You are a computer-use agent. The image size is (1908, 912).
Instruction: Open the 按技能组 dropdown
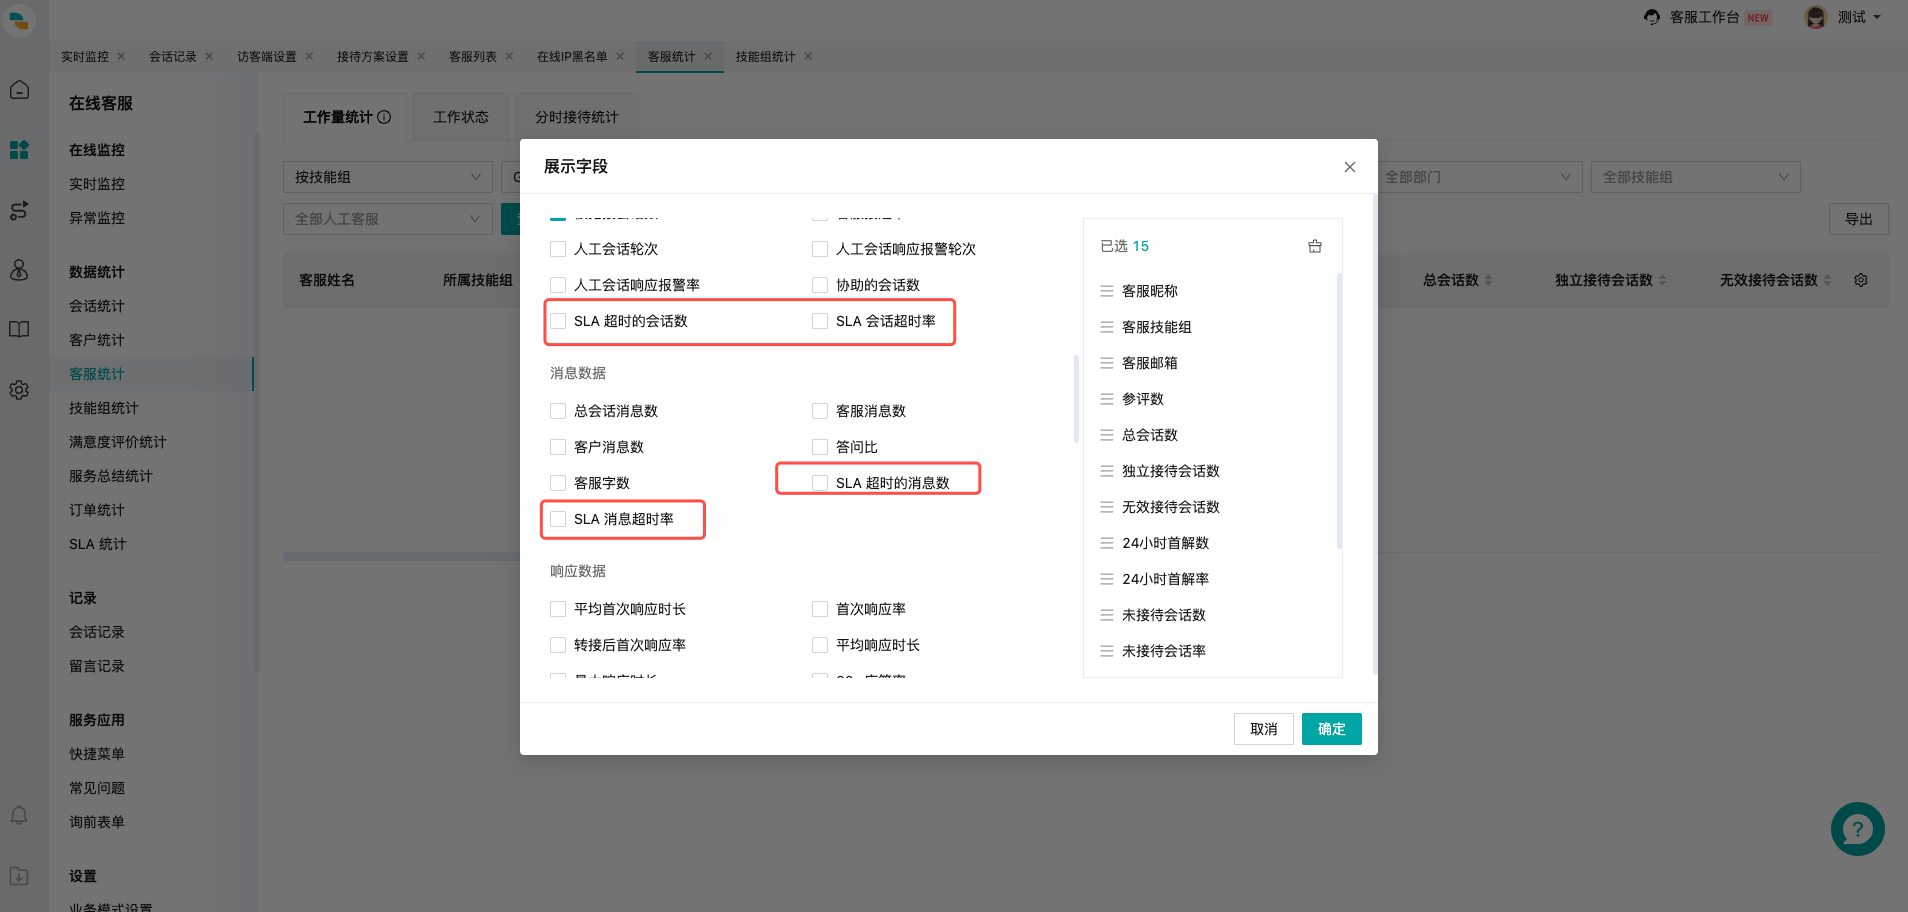tap(387, 177)
